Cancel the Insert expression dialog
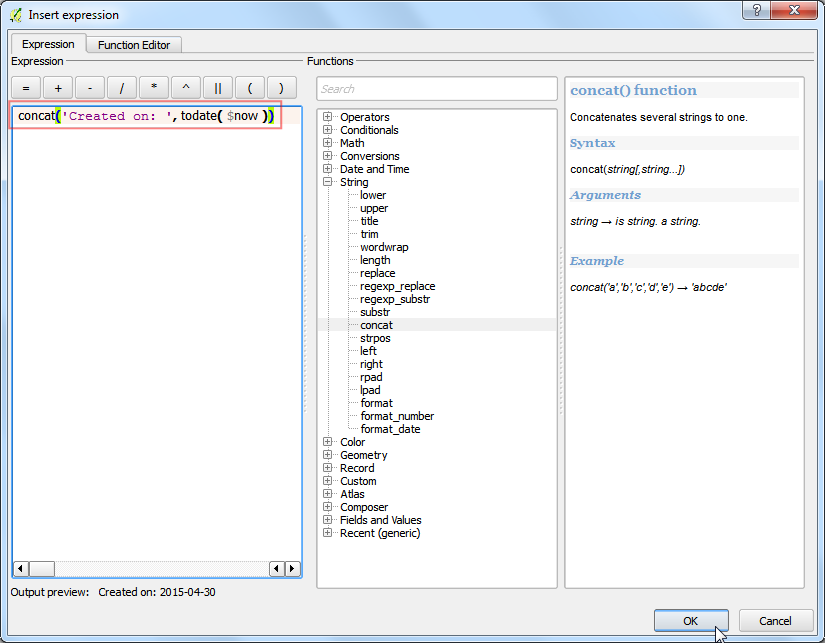 (775, 621)
